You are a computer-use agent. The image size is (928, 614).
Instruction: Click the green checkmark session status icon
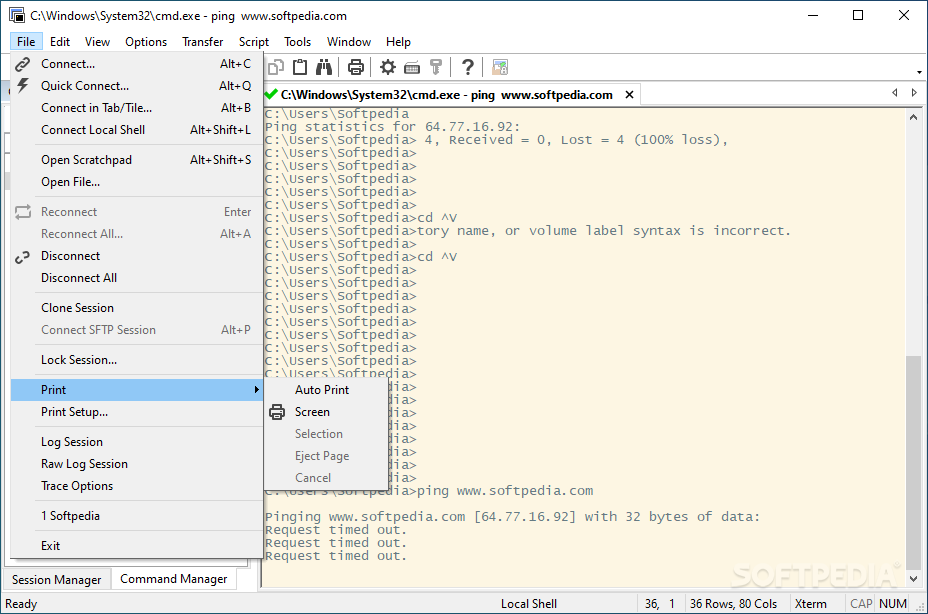coord(271,95)
